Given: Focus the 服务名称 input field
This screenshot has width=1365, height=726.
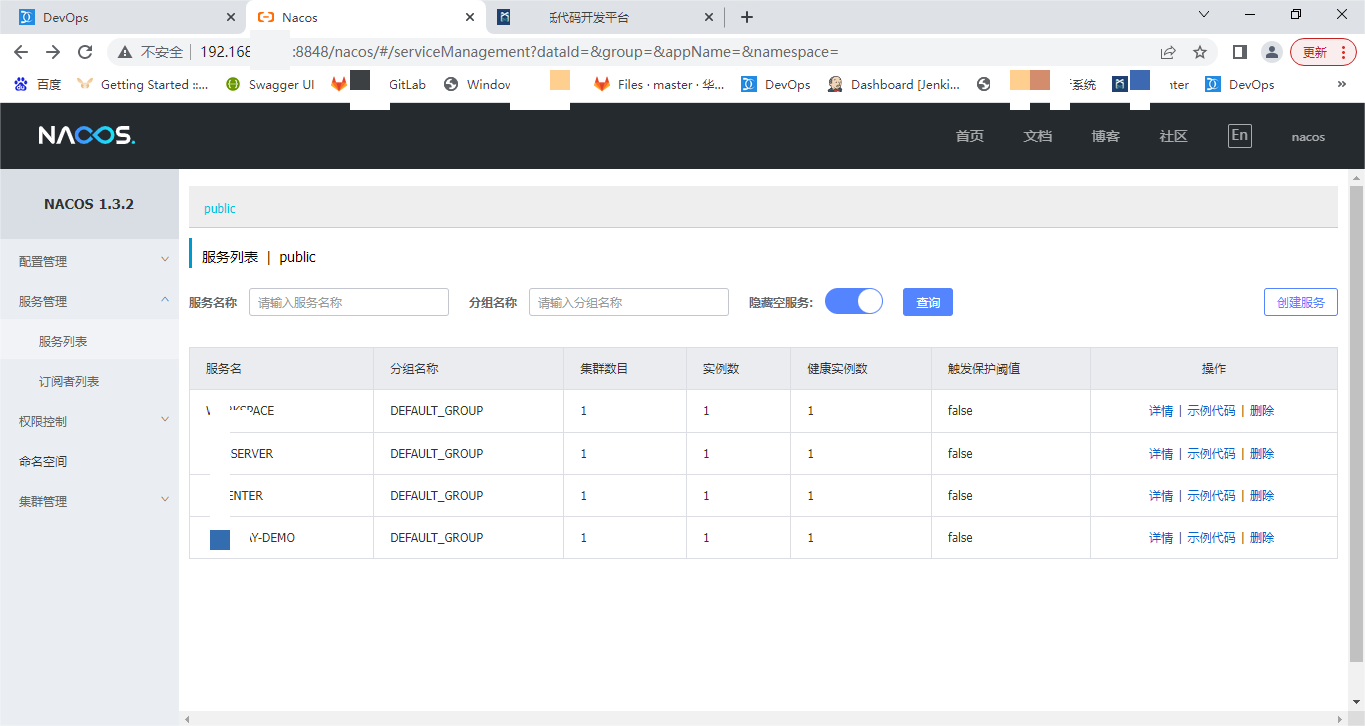Looking at the screenshot, I should [x=348, y=302].
